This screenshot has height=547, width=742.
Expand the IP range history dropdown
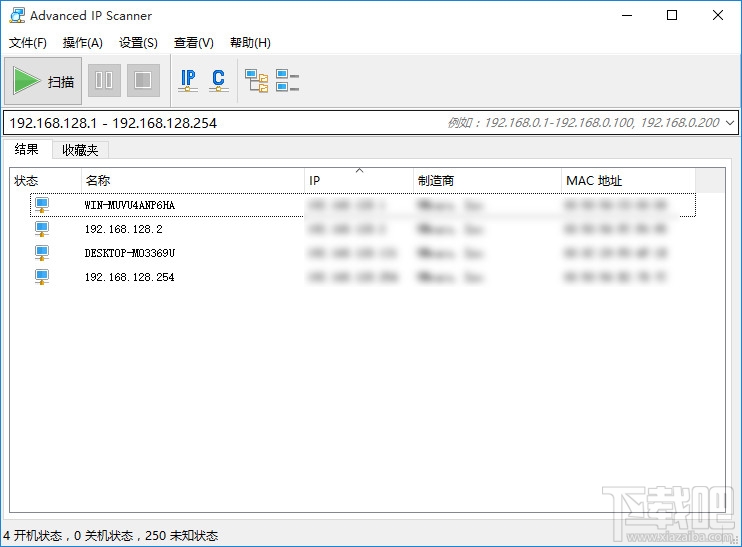point(730,123)
